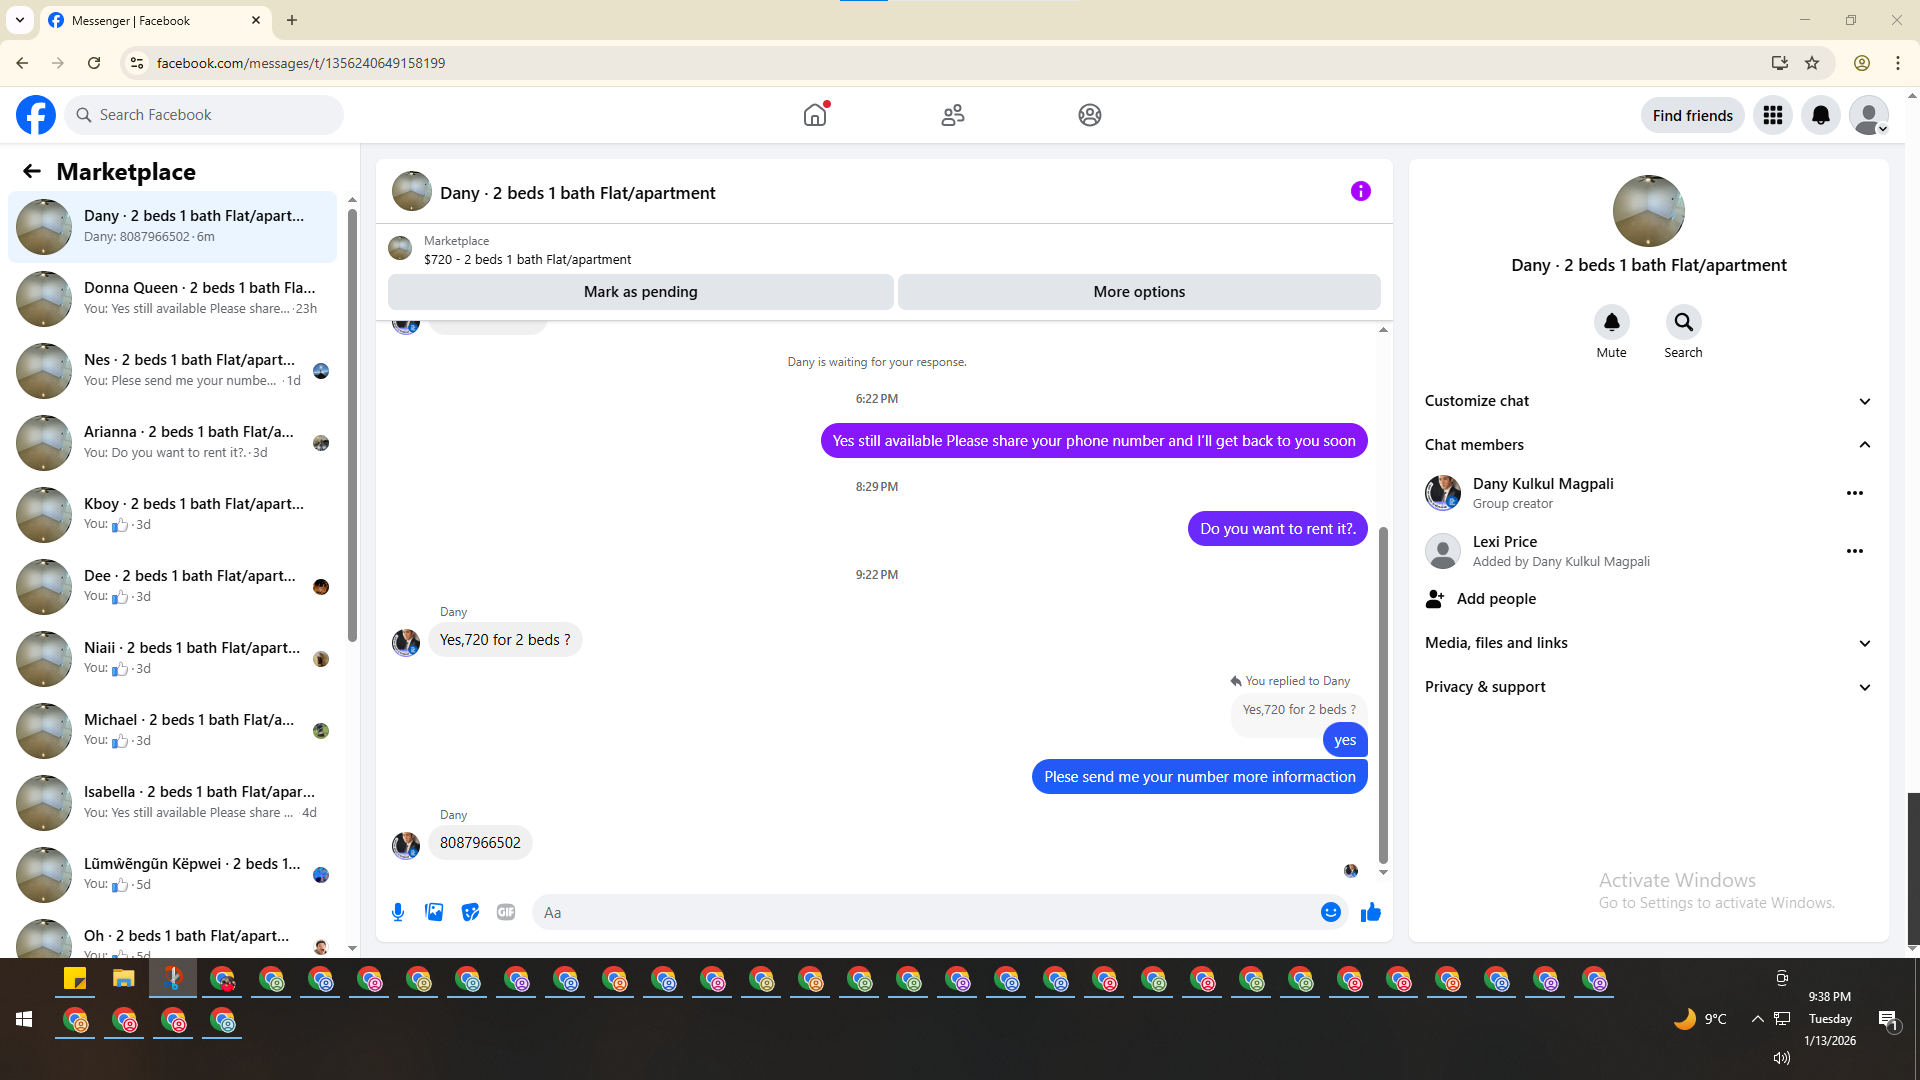Open the sticker picker icon

(x=470, y=912)
